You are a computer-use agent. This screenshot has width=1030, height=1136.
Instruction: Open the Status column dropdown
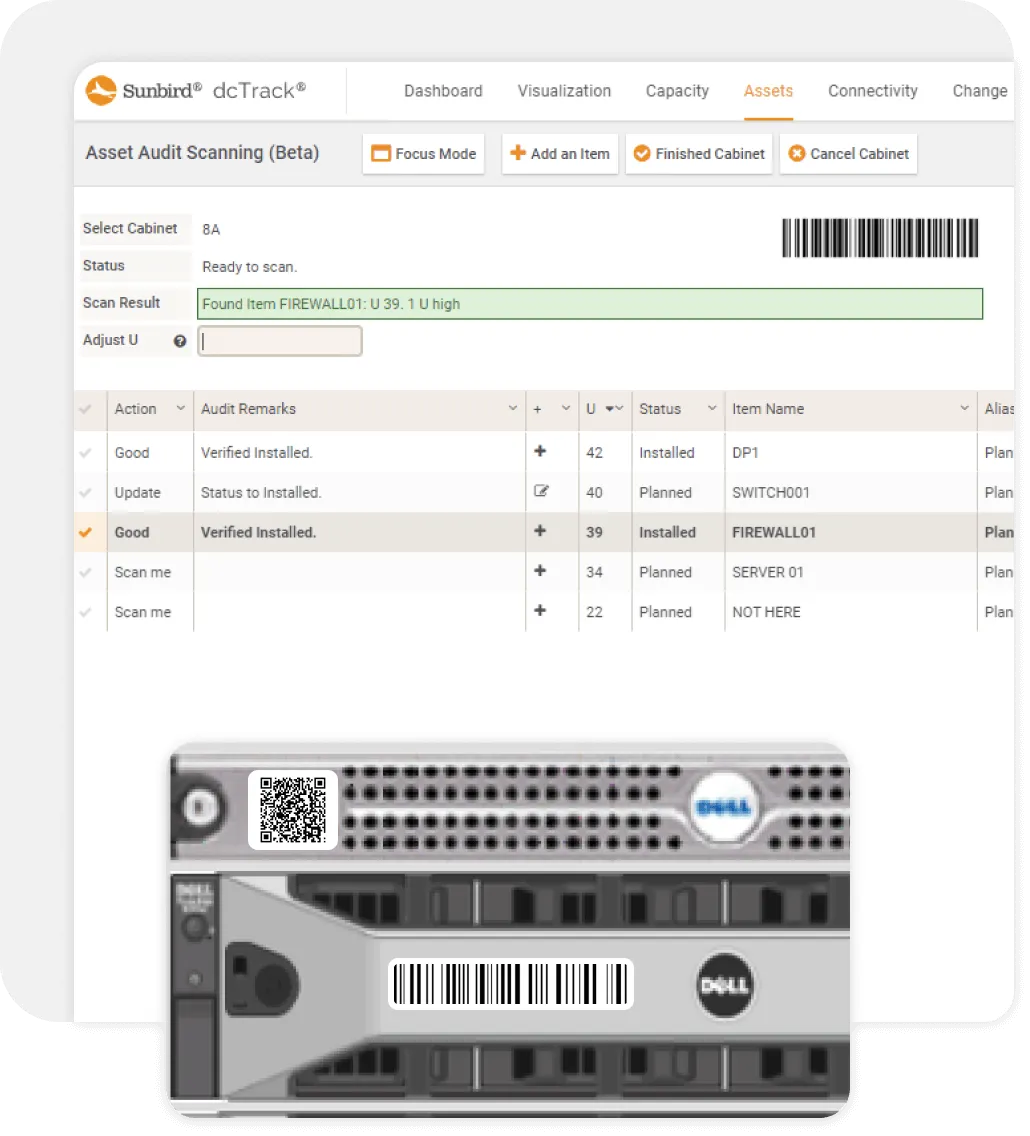712,408
